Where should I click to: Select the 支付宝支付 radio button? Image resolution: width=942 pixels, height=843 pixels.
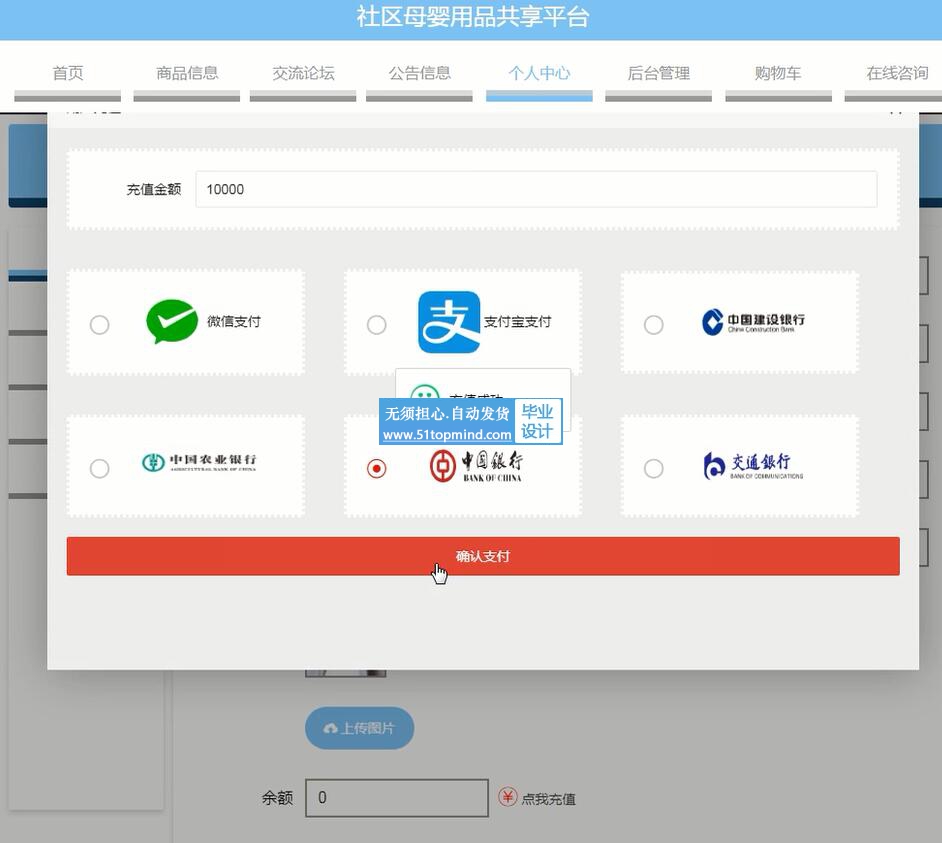pyautogui.click(x=377, y=325)
